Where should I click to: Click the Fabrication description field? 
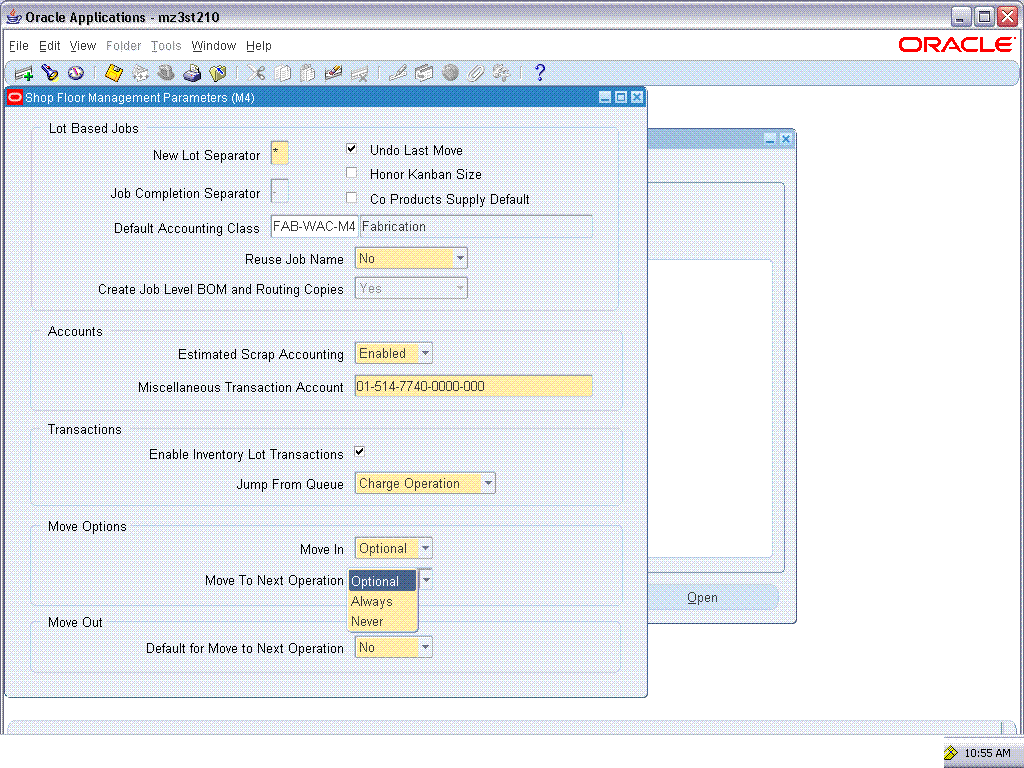(x=476, y=227)
